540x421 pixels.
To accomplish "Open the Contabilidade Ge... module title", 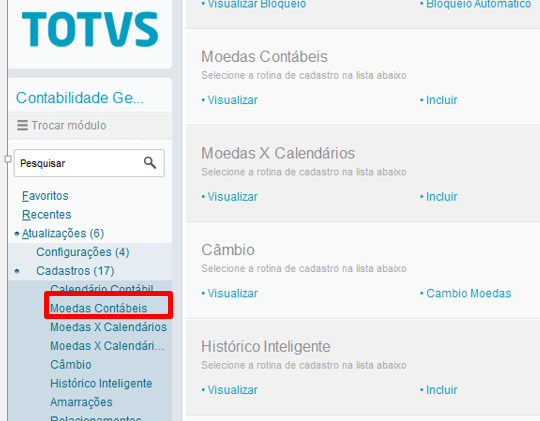I will (x=80, y=98).
